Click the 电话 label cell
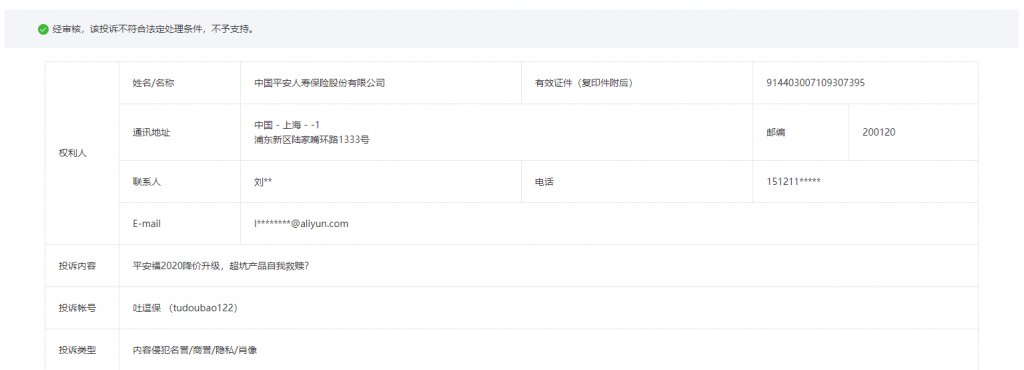The height and width of the screenshot is (370, 1024). [637, 182]
